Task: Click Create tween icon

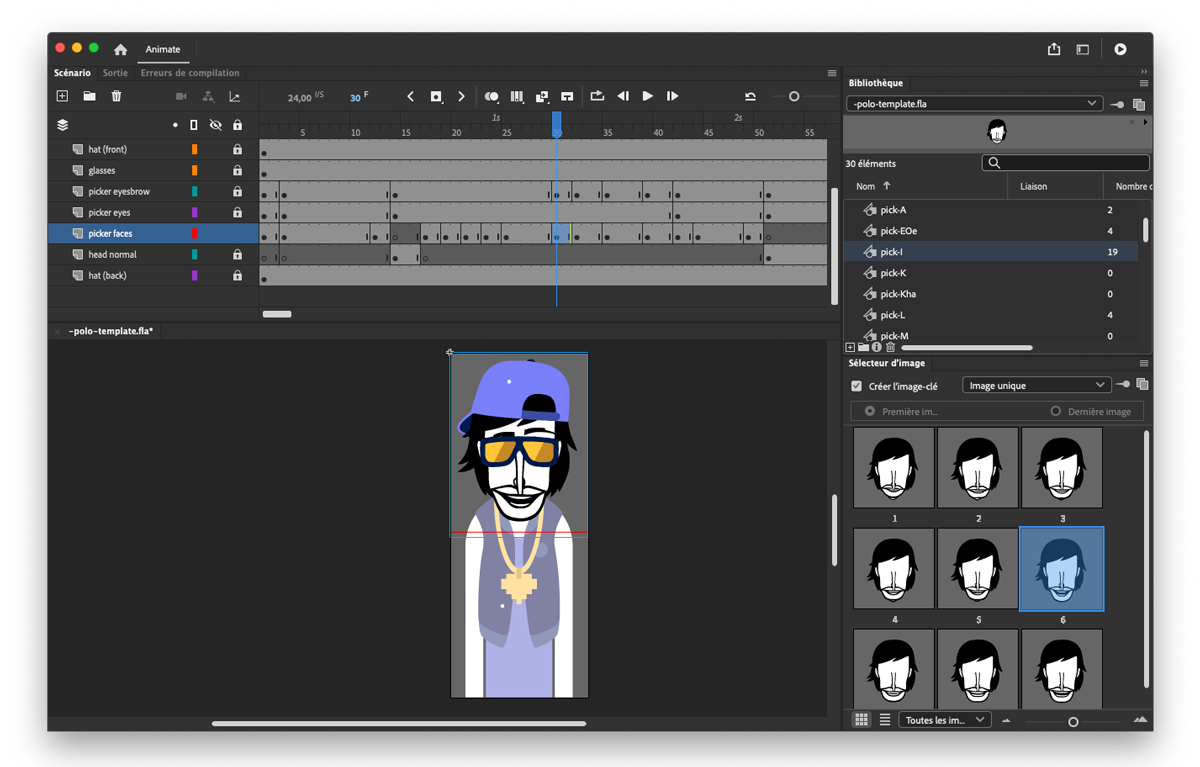Action: pyautogui.click(x=542, y=96)
